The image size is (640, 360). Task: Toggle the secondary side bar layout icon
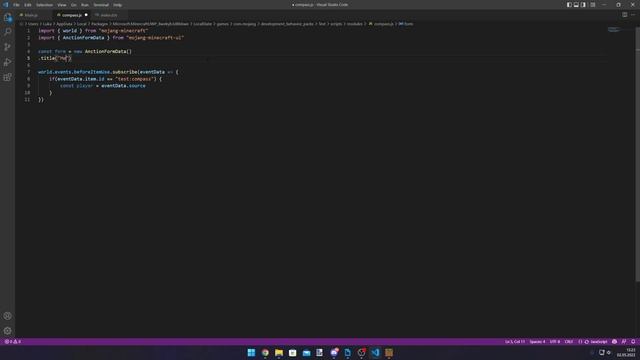[x=583, y=5]
